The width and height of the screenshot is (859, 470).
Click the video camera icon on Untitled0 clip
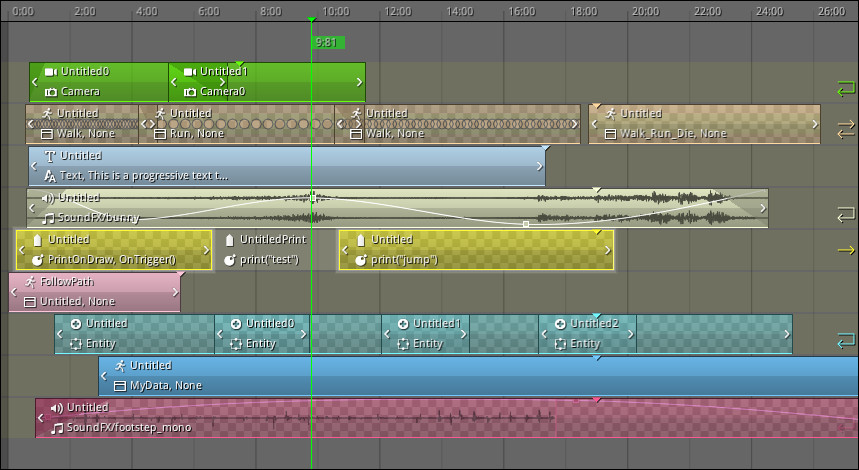pyautogui.click(x=51, y=72)
